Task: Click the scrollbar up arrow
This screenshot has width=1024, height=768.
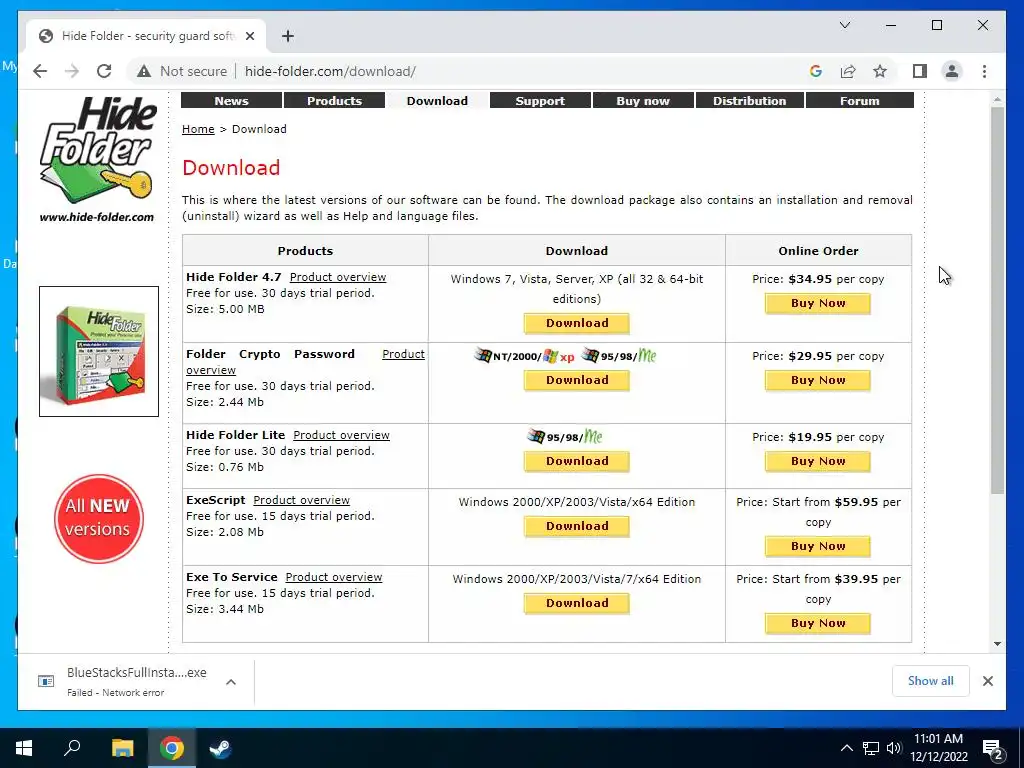Action: click(997, 100)
